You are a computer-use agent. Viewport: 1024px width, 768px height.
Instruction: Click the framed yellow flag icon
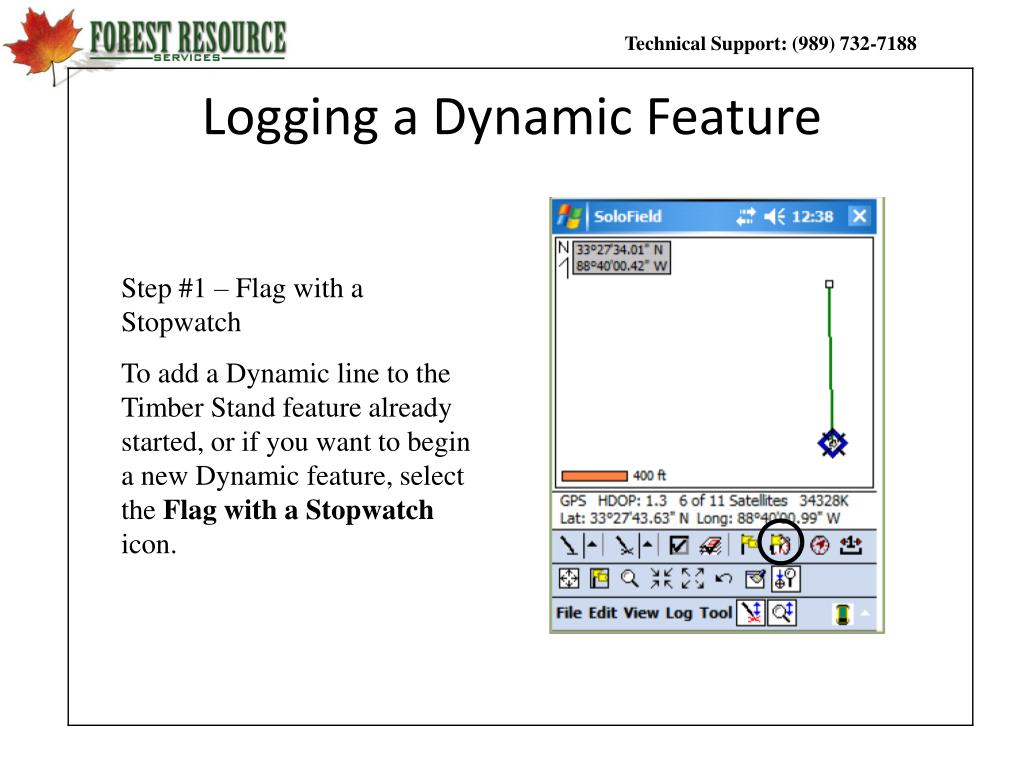(x=599, y=579)
